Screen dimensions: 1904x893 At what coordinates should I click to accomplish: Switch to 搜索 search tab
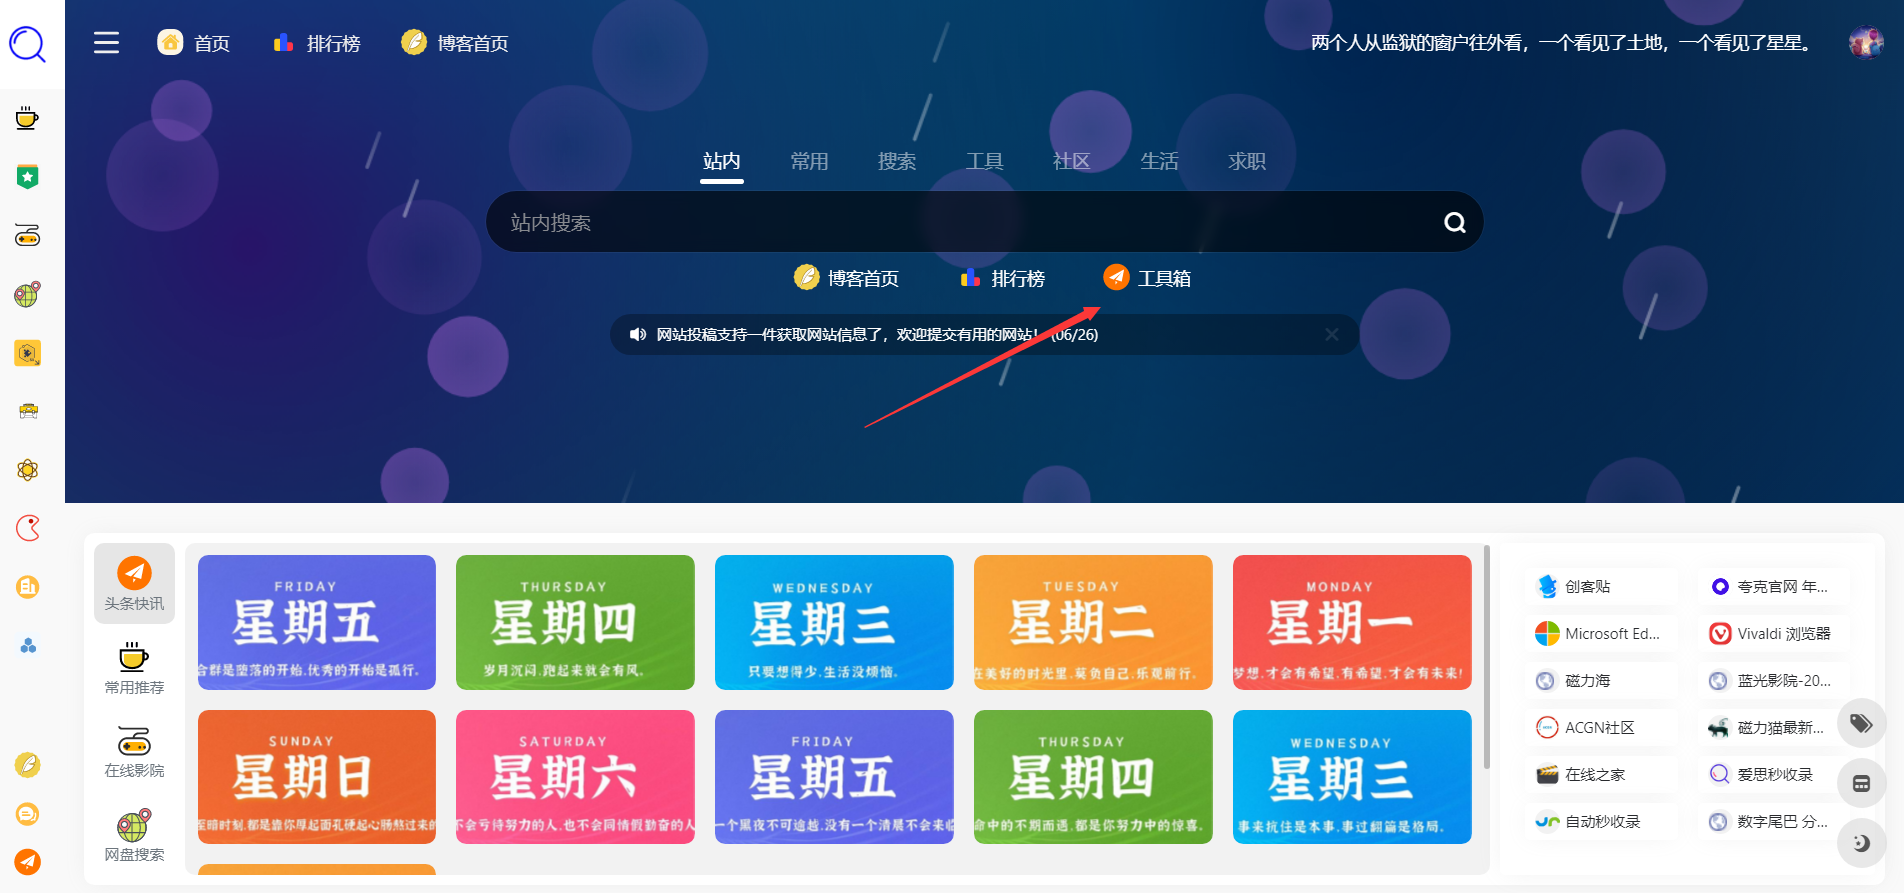click(897, 161)
